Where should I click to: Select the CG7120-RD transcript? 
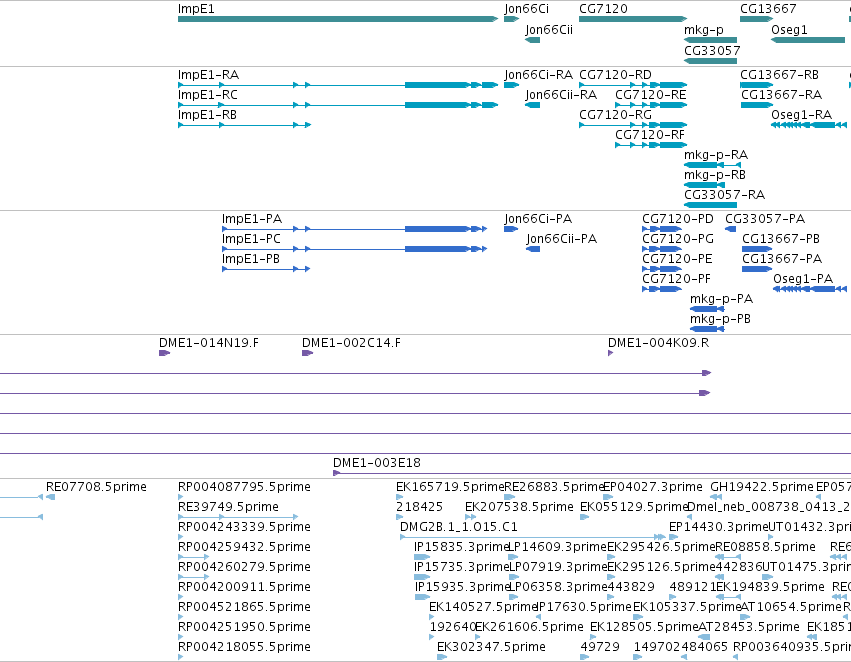coord(633,85)
